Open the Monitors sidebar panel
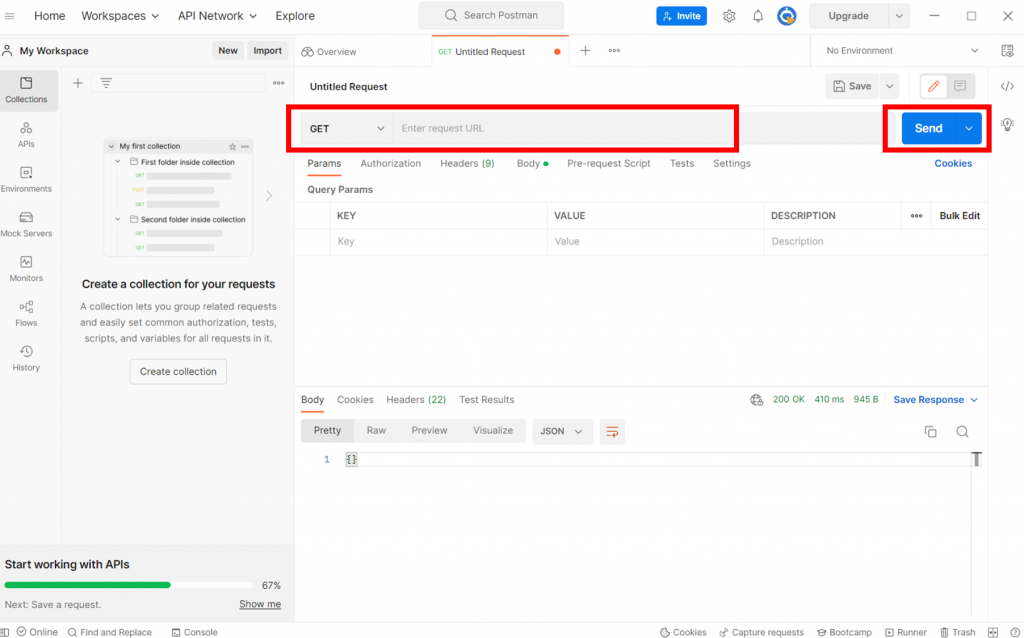 click(x=26, y=269)
